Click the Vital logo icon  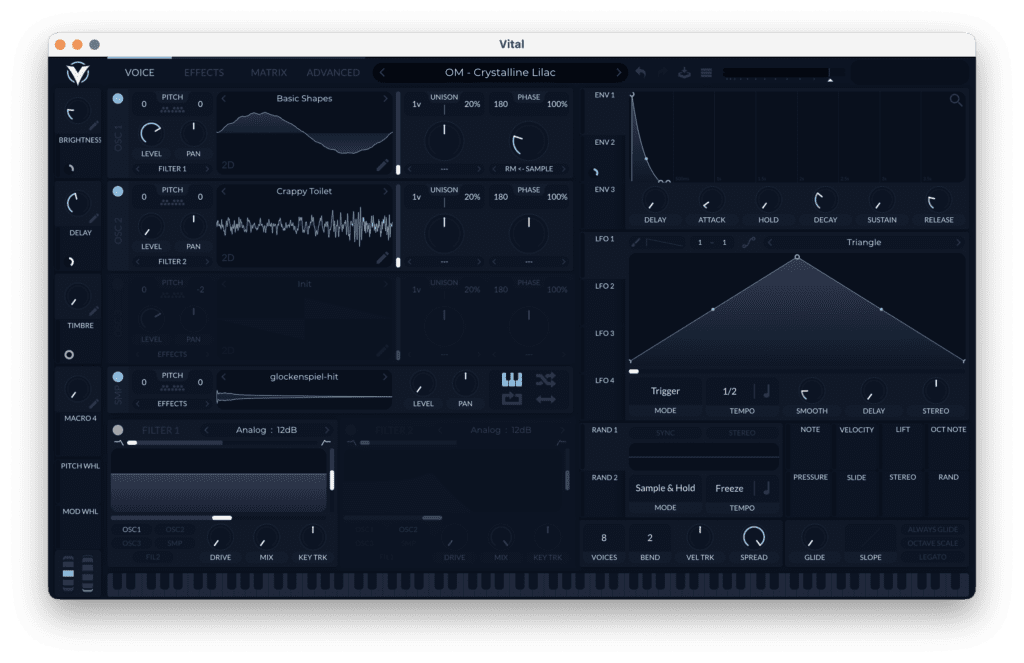(77, 73)
